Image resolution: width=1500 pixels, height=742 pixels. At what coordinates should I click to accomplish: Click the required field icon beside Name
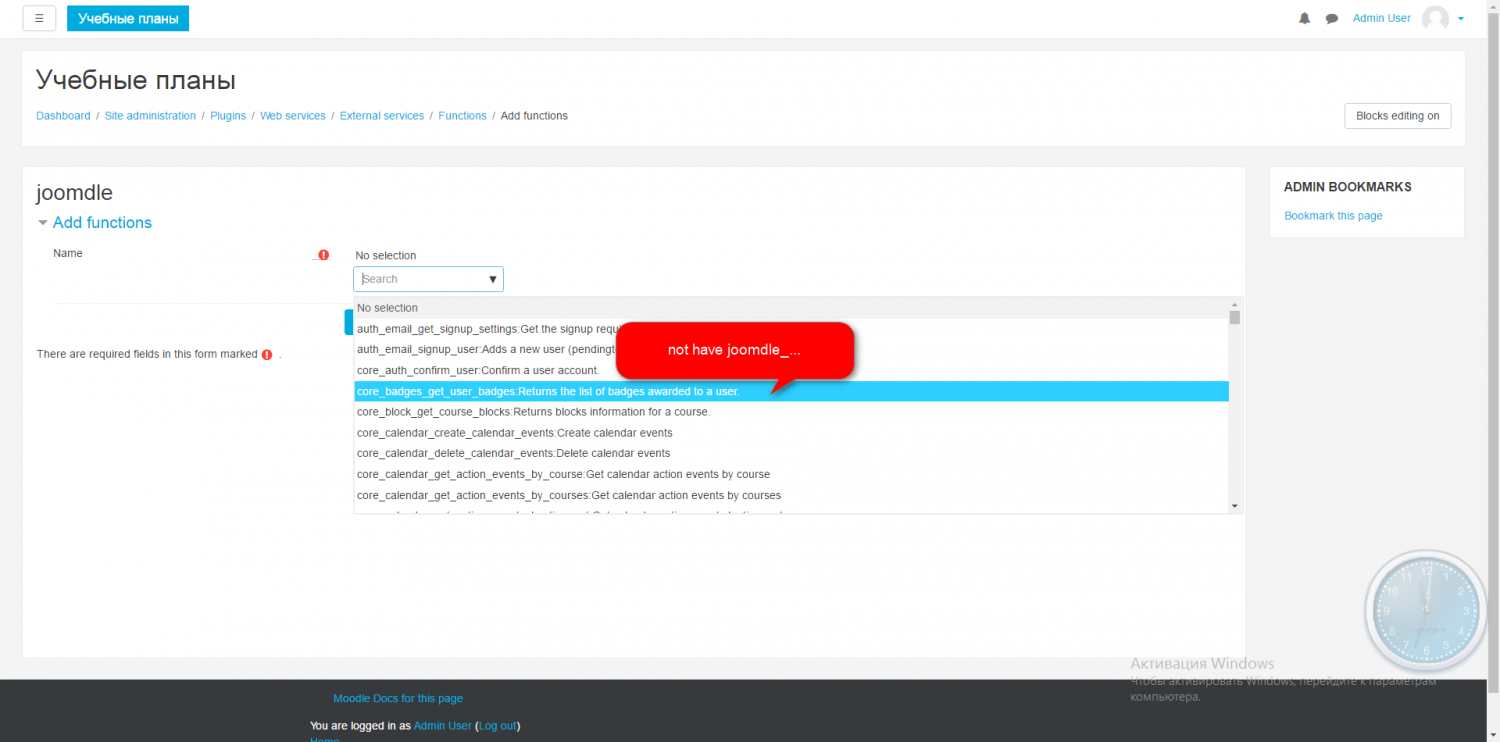323,255
